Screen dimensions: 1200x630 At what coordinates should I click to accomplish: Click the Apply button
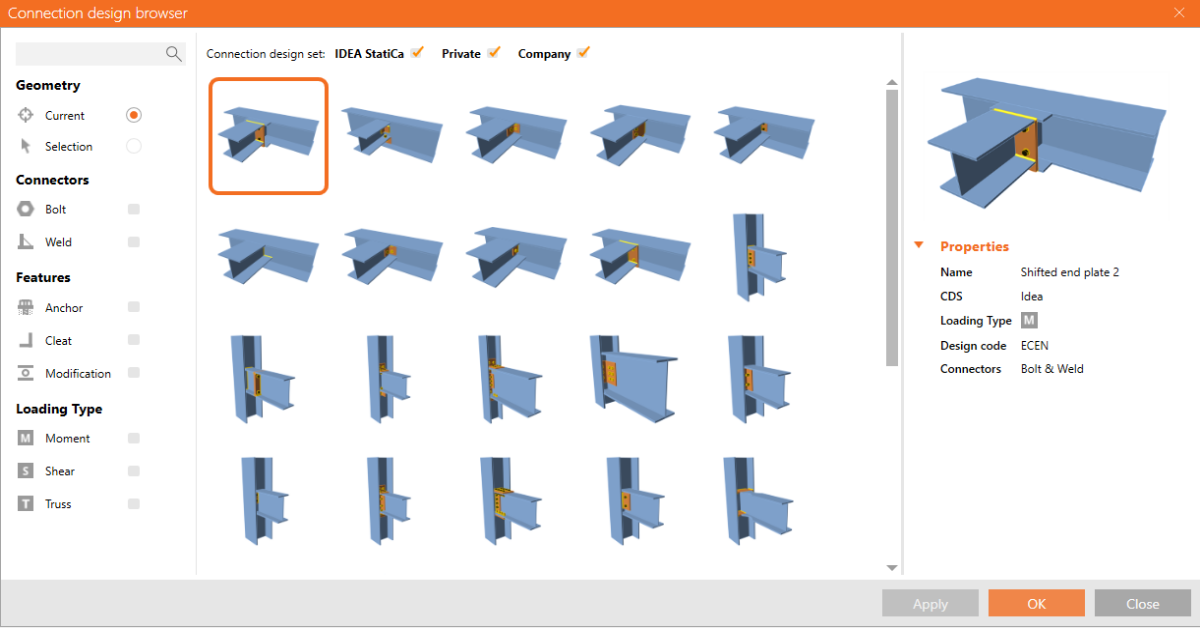coord(930,603)
